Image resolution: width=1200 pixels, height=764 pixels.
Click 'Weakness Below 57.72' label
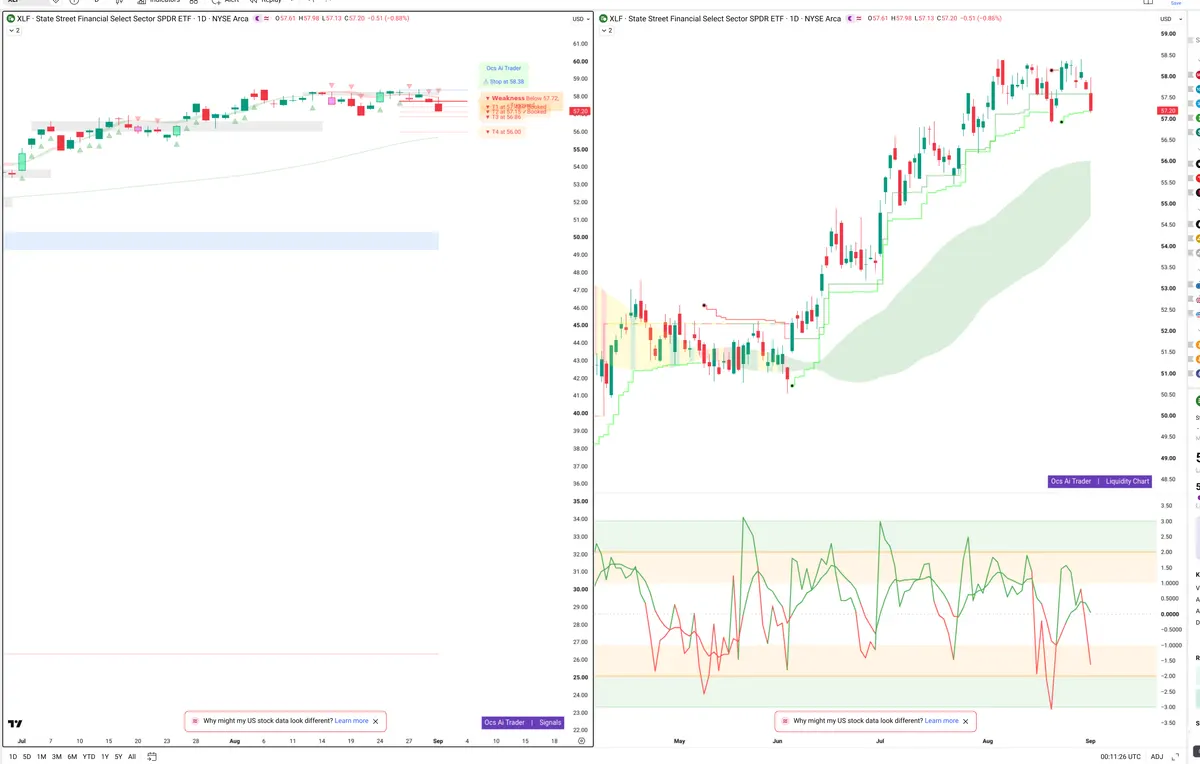pos(522,98)
